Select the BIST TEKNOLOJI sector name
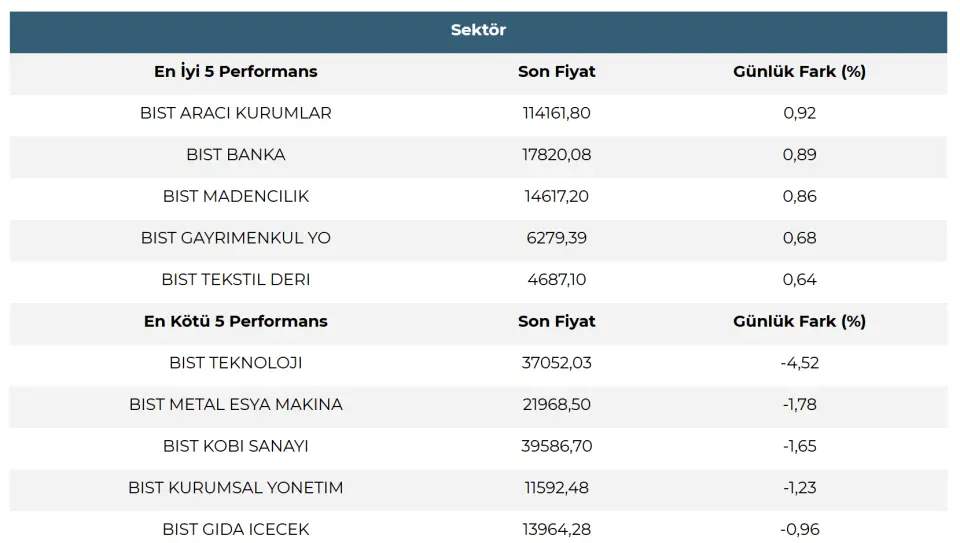The height and width of the screenshot is (543, 960). (x=235, y=363)
